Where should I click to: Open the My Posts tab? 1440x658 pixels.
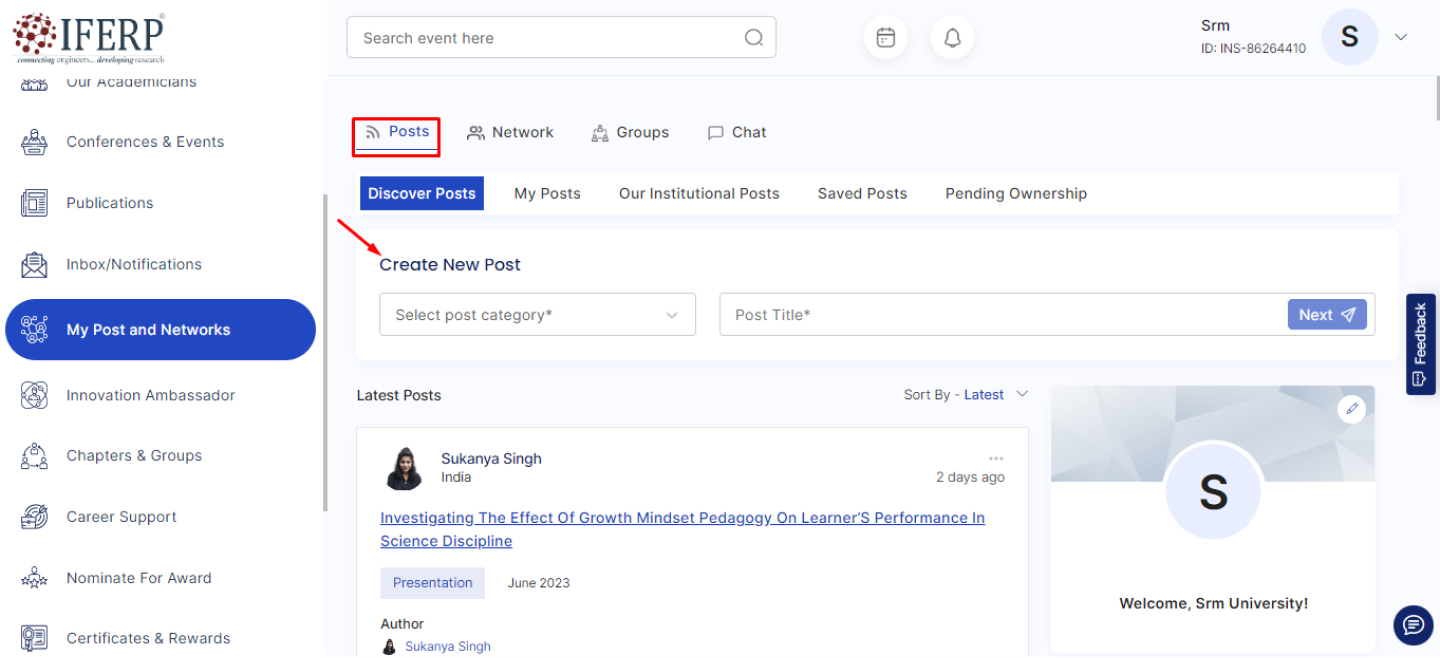point(547,194)
